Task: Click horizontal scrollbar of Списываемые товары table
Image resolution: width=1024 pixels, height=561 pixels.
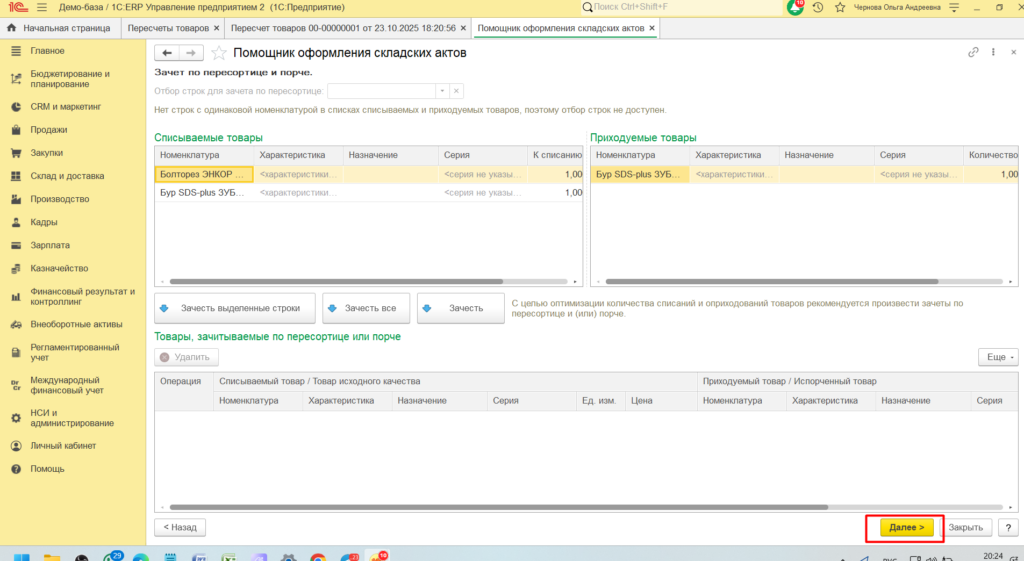Action: [x=336, y=281]
